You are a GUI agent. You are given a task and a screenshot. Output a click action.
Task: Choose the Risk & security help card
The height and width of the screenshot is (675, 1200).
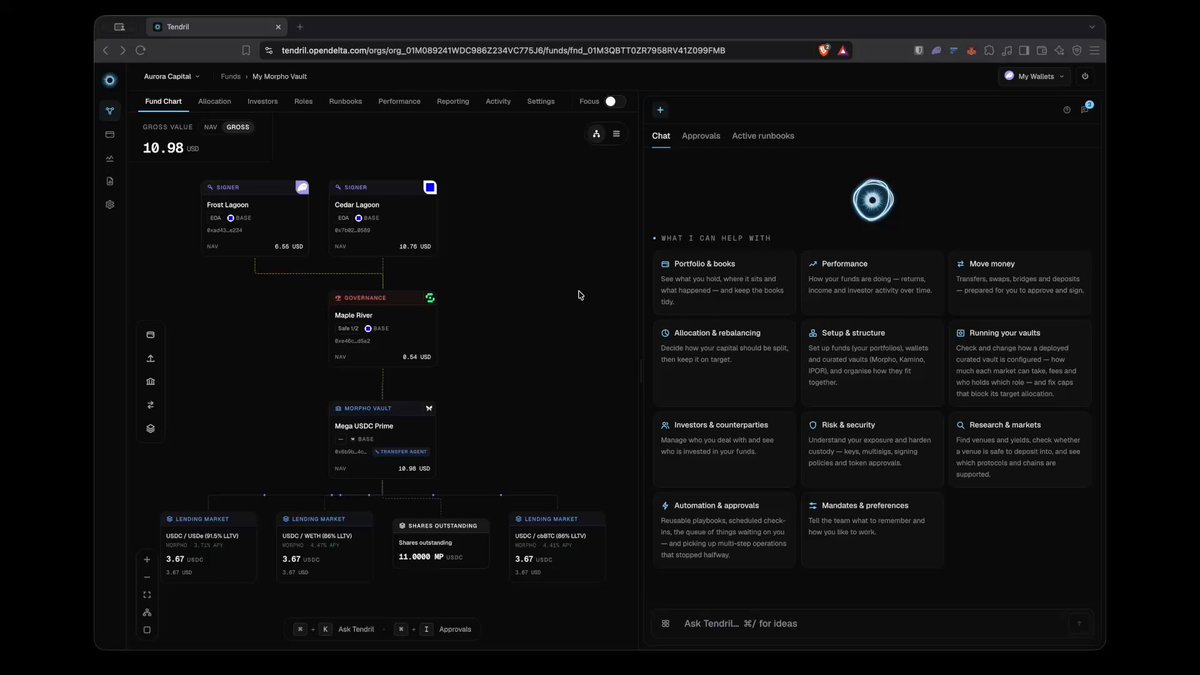[872, 449]
